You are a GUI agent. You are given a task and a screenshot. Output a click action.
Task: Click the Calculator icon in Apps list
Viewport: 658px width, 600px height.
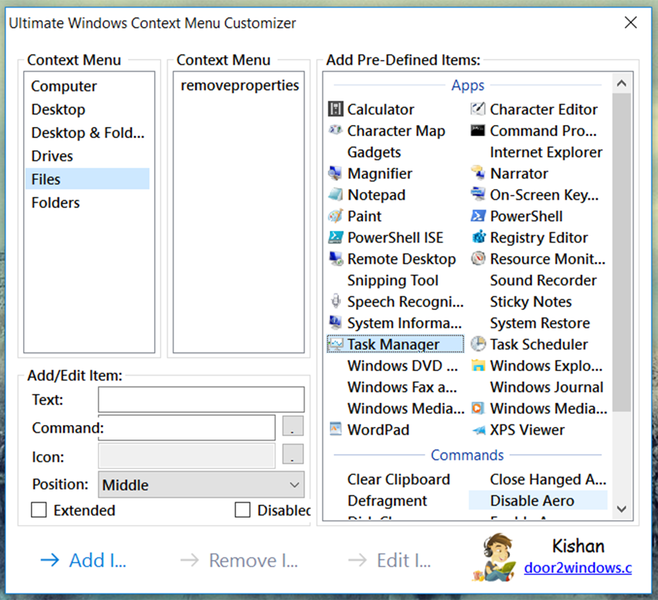point(335,109)
